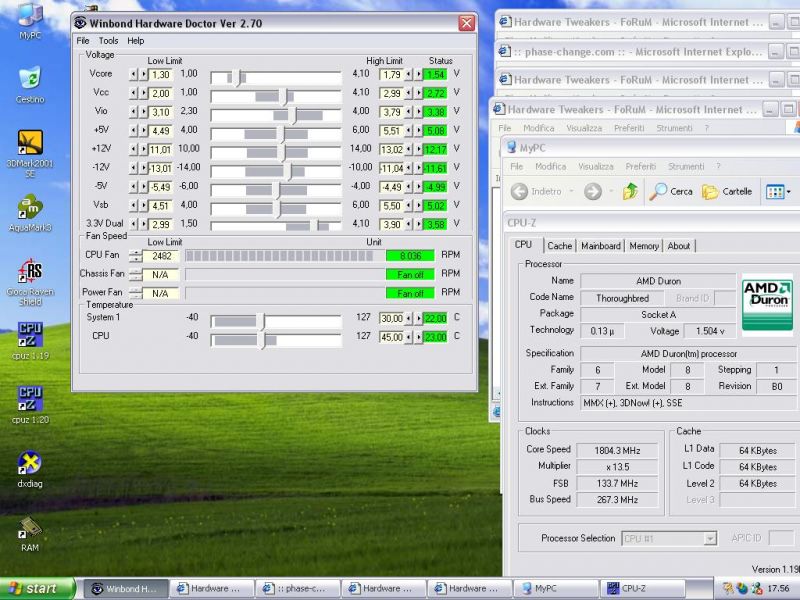Screen dimensions: 800x600
Task: Select the RAM desktop shortcut
Action: point(30,534)
